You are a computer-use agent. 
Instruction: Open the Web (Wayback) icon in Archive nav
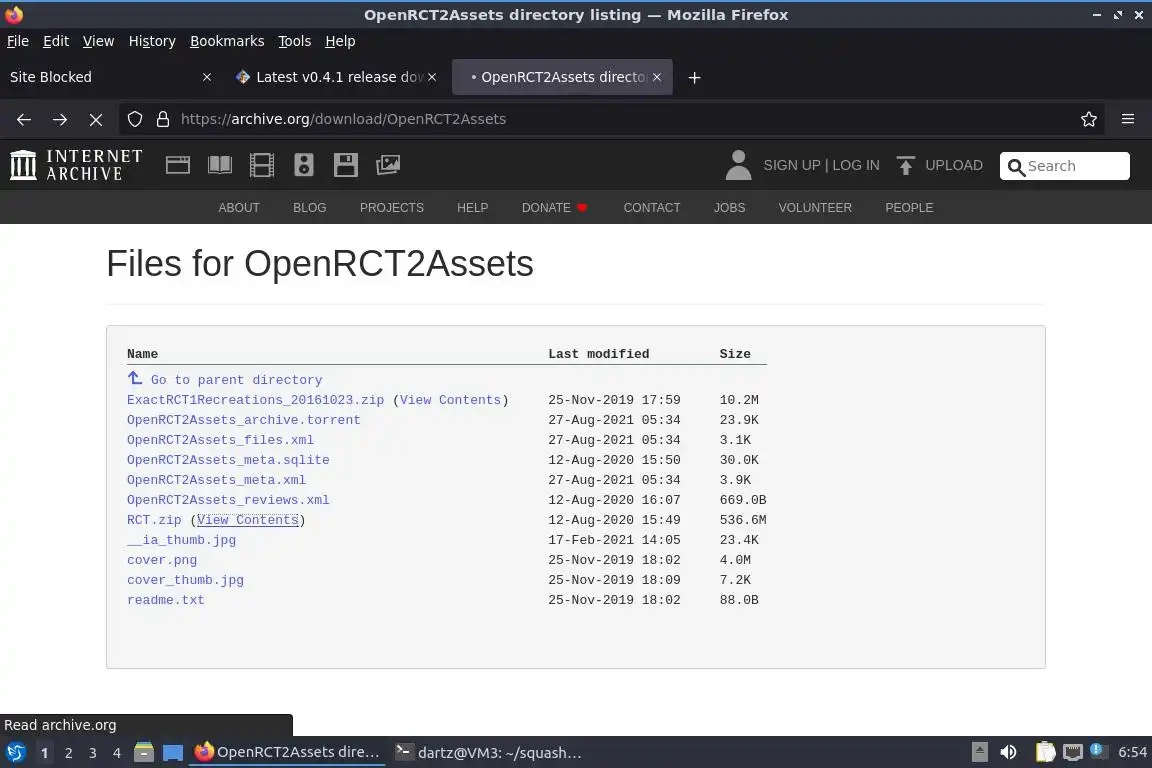pyautogui.click(x=178, y=165)
